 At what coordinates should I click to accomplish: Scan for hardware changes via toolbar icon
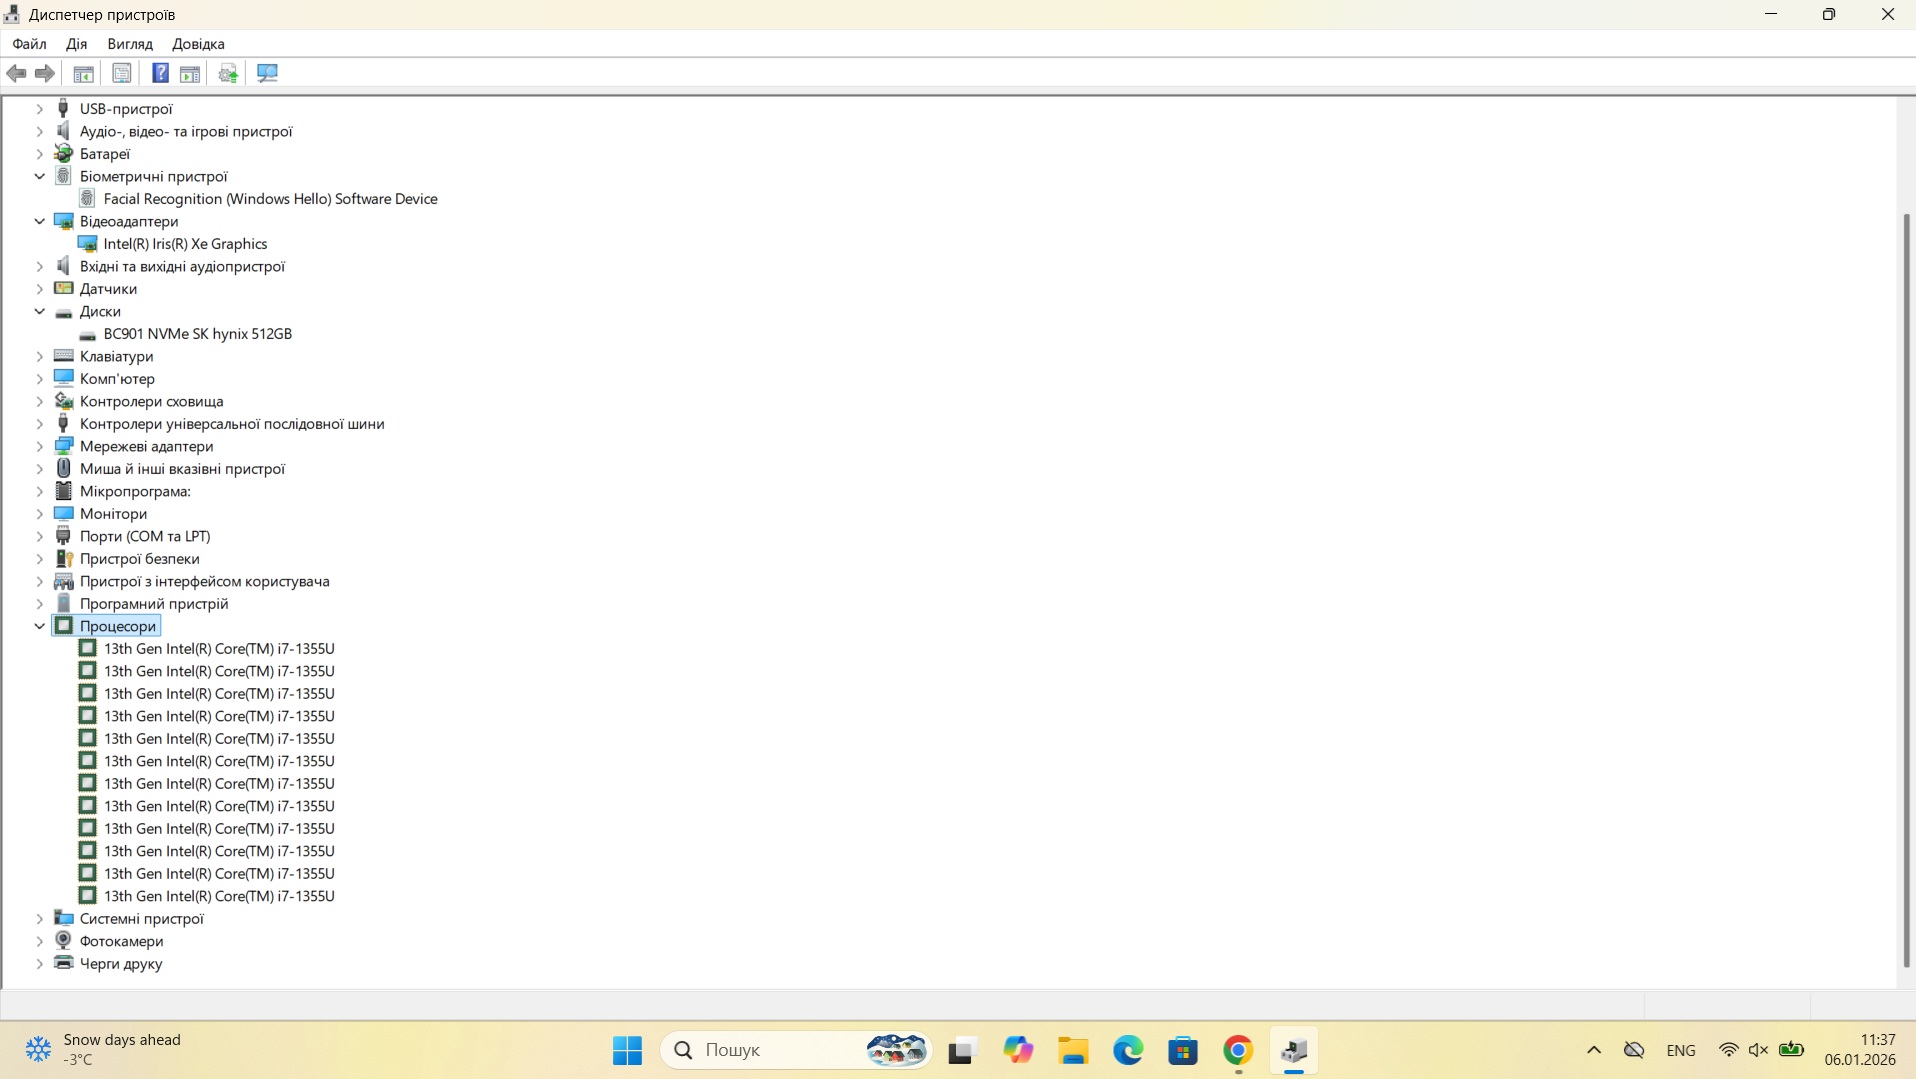267,73
